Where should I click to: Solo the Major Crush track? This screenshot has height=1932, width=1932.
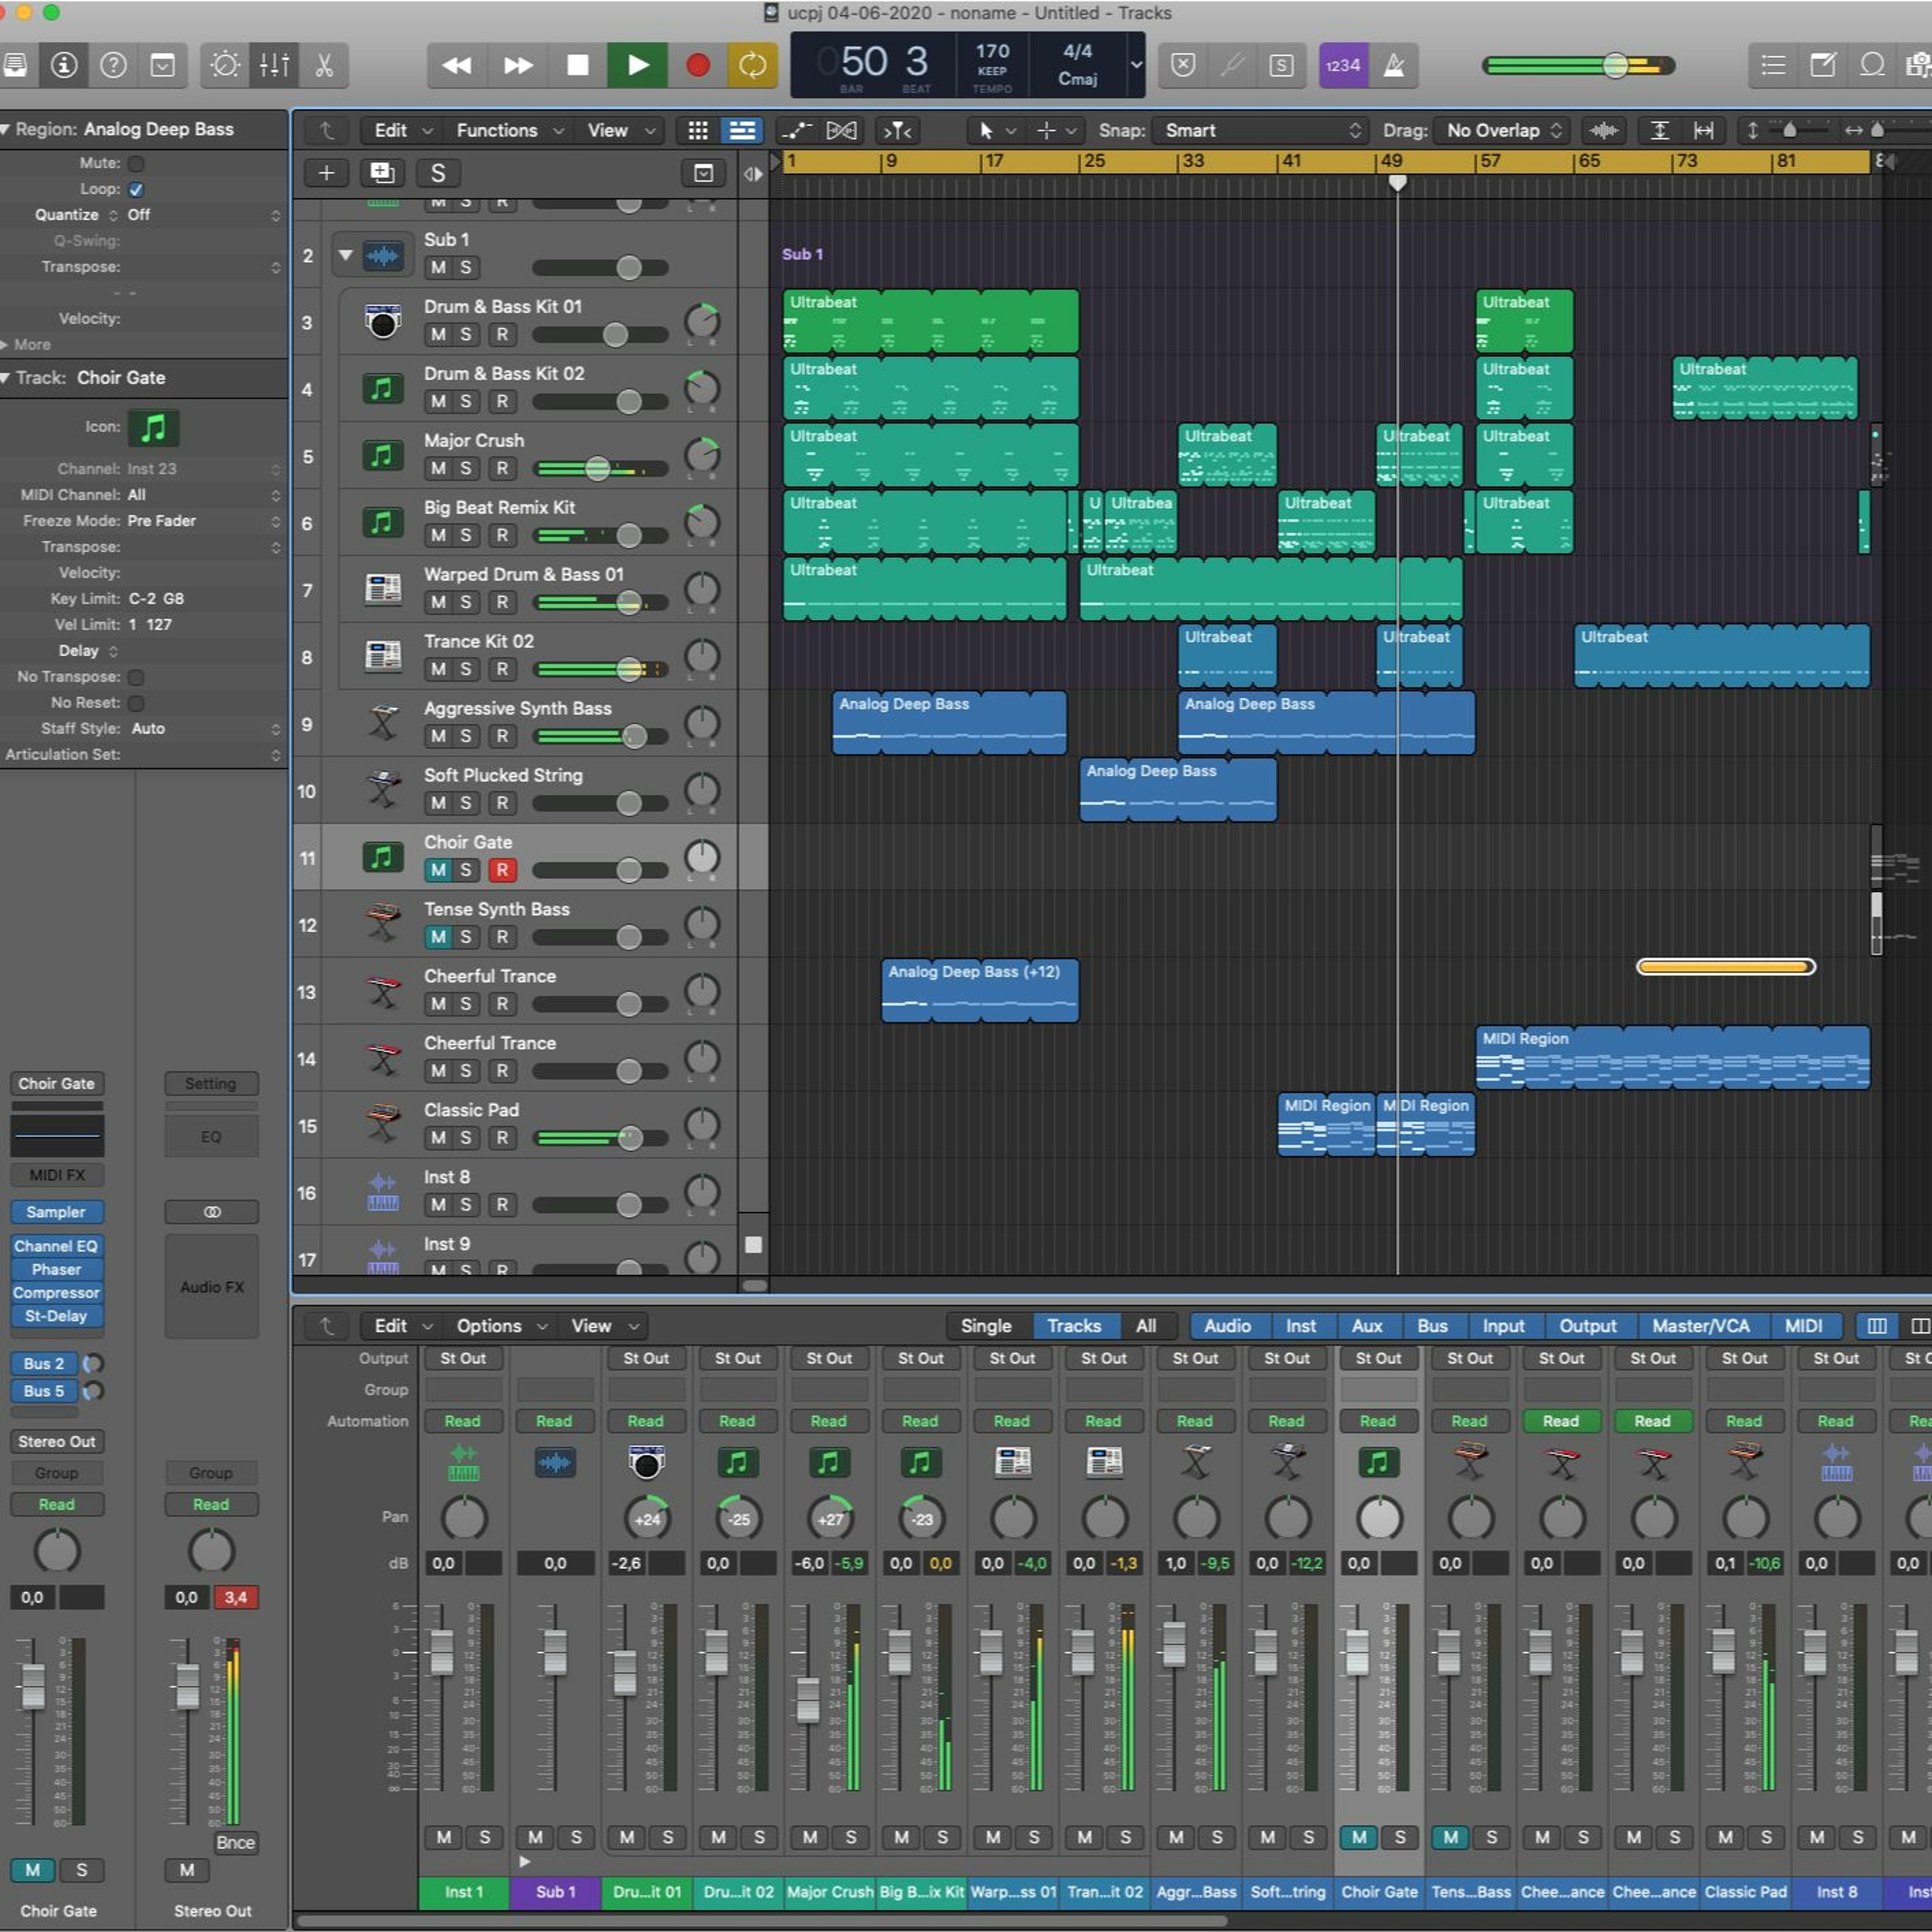(465, 468)
